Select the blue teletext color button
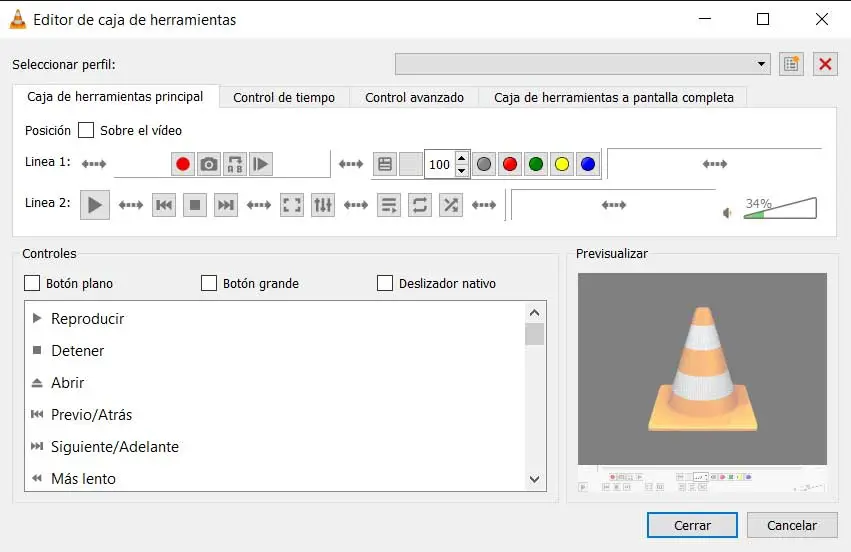Screen dimensions: 851x552 588,164
